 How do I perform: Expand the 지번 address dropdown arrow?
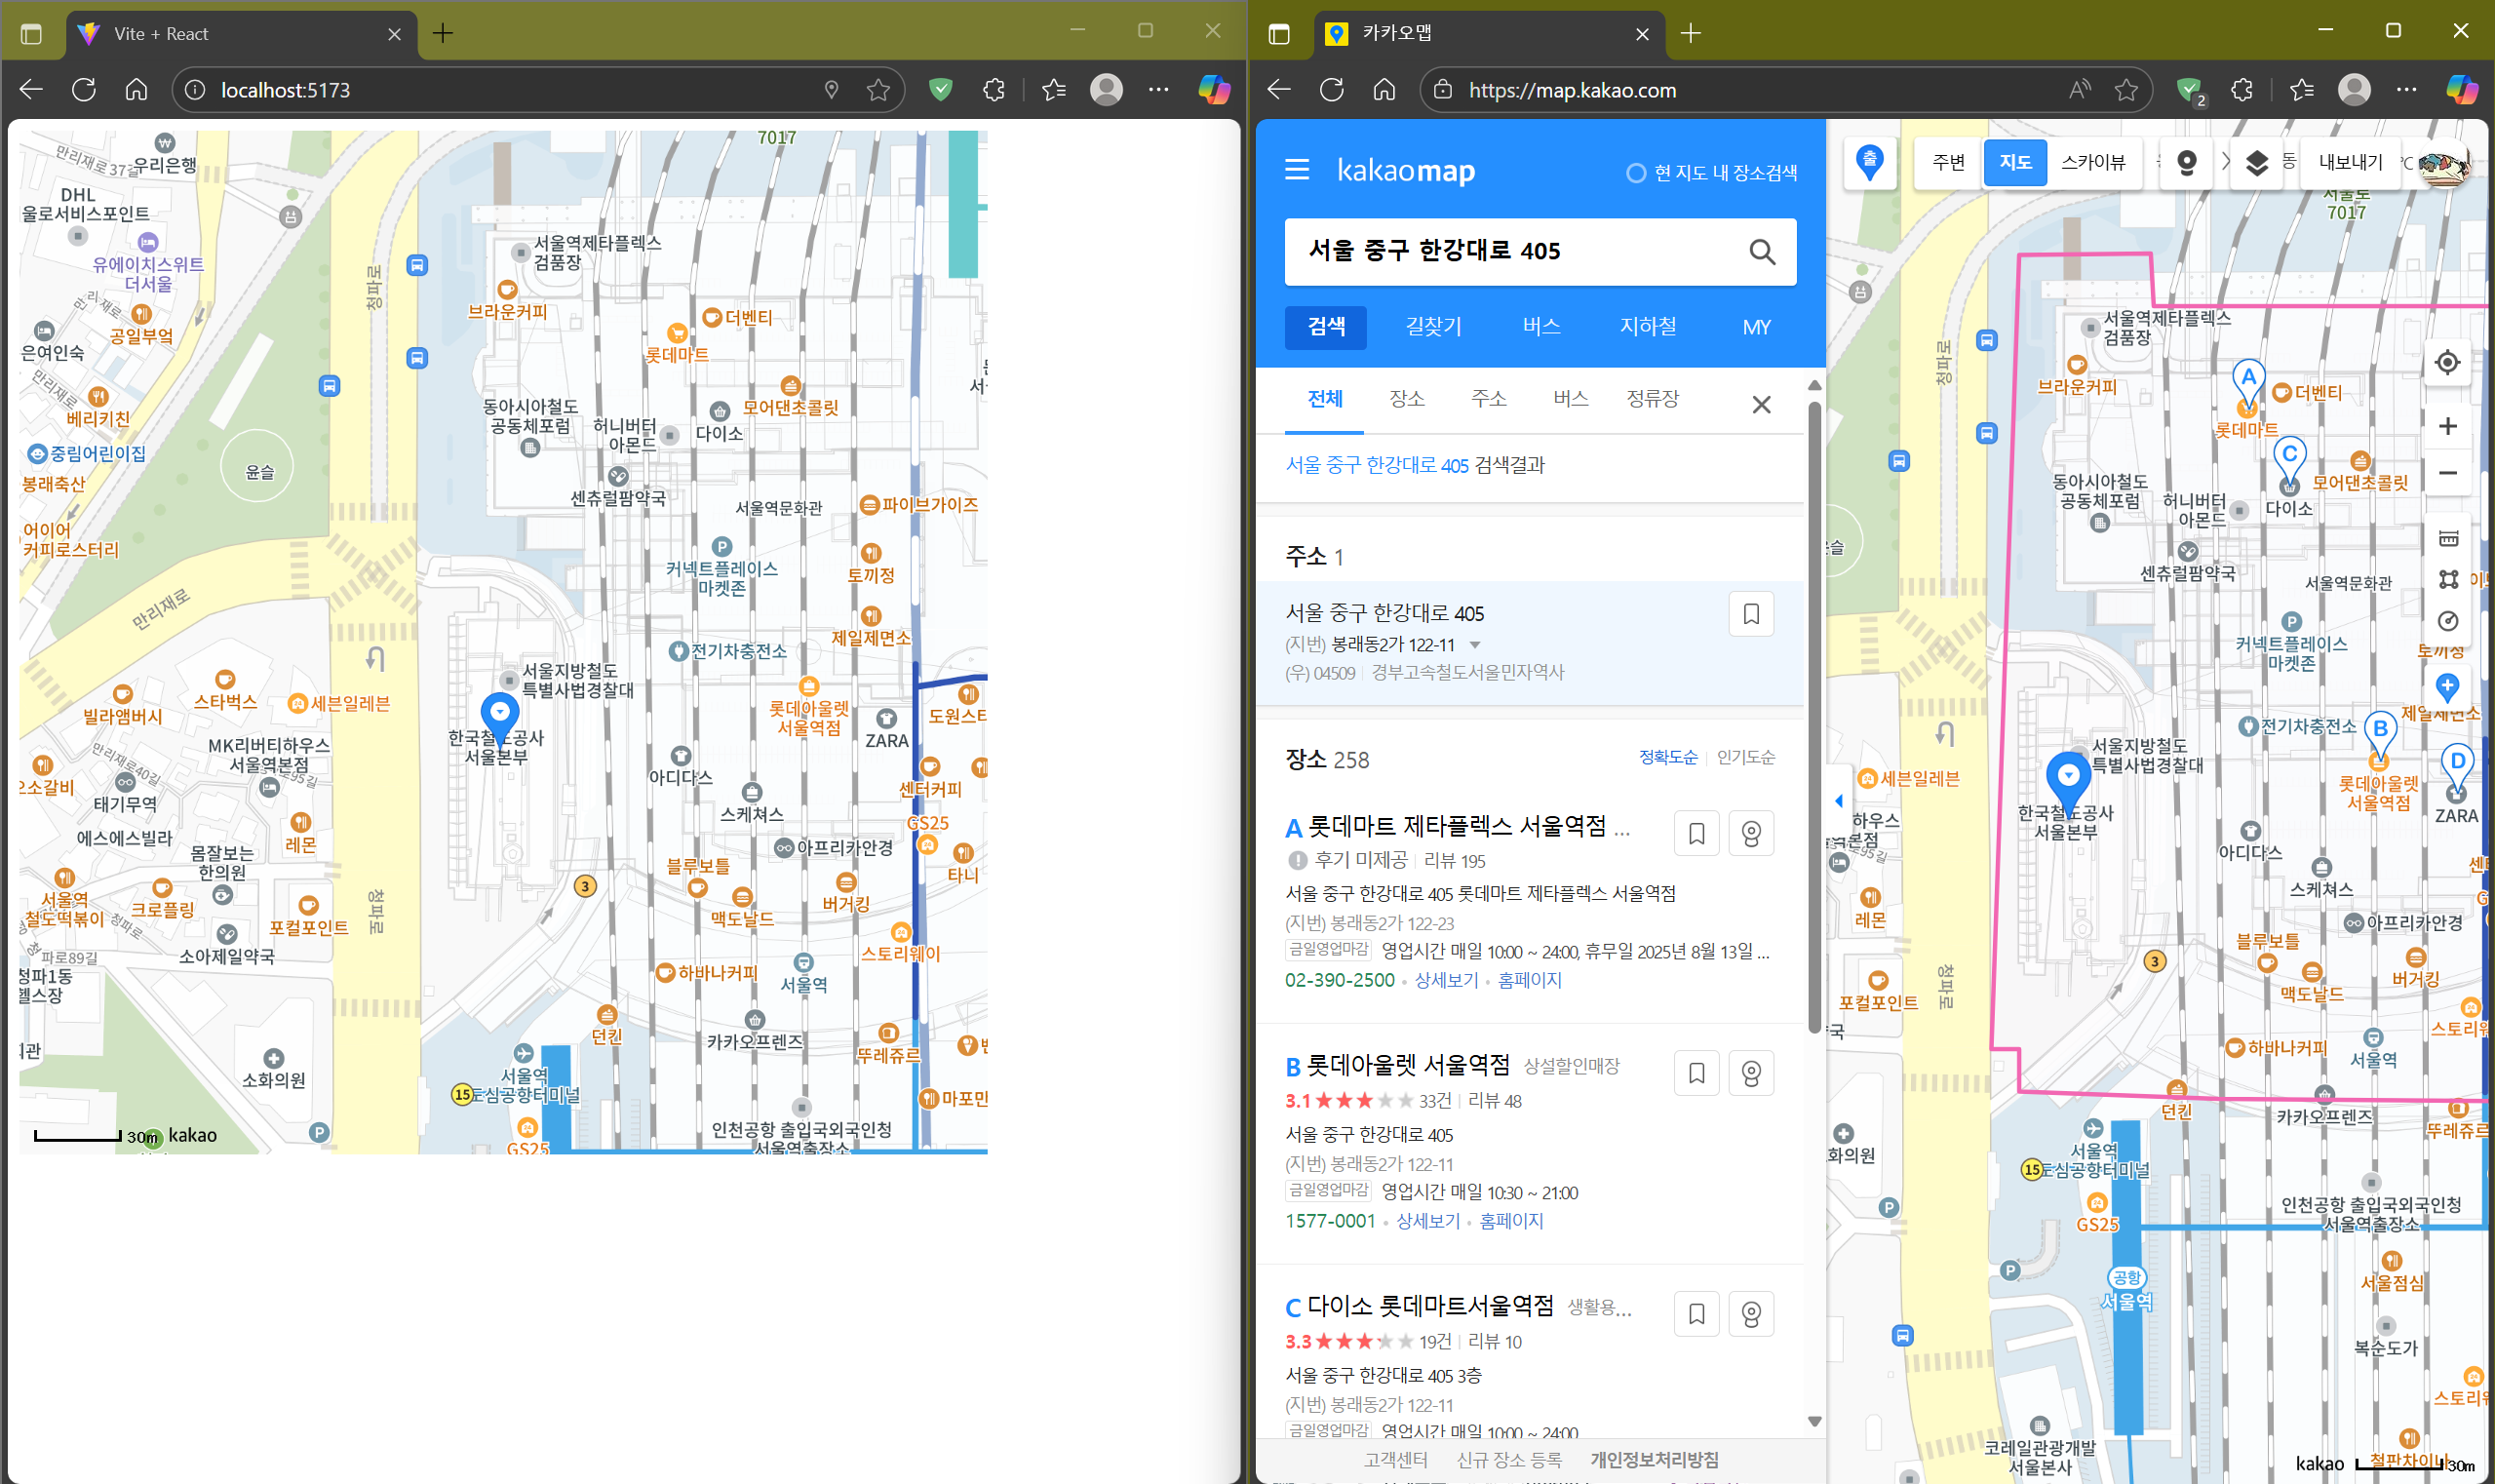tap(1474, 645)
